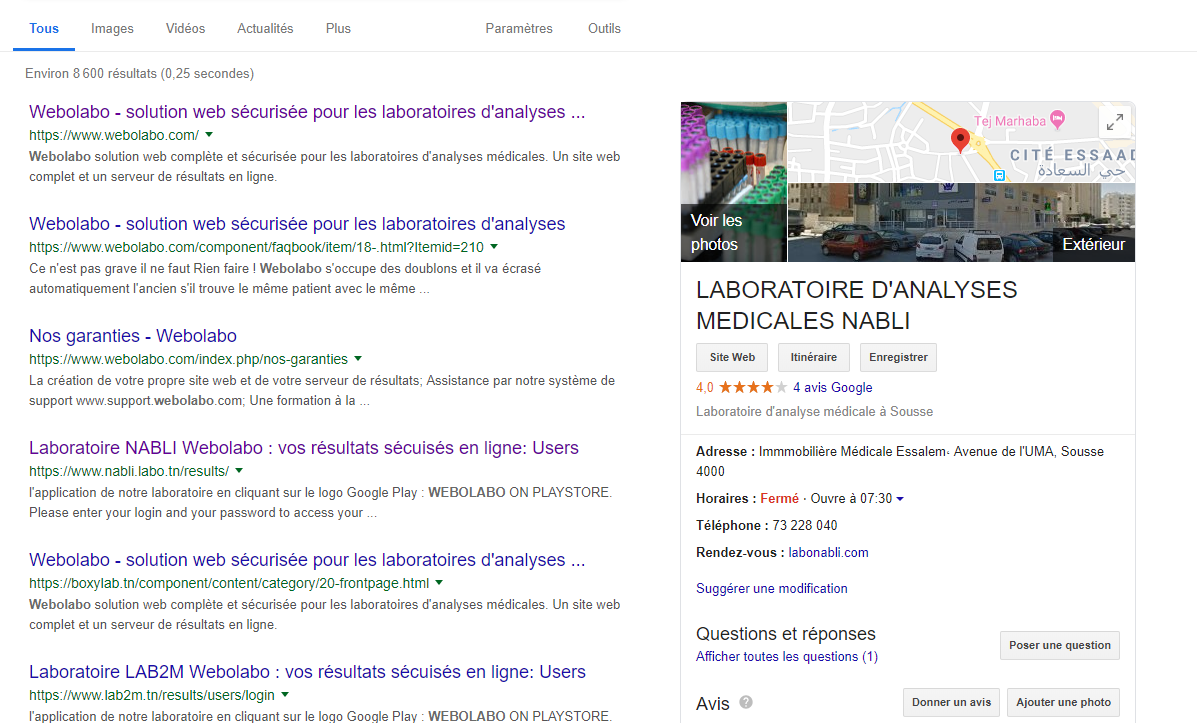Open dropdown arrow beside the nabli.labo.tn URL

click(x=239, y=470)
